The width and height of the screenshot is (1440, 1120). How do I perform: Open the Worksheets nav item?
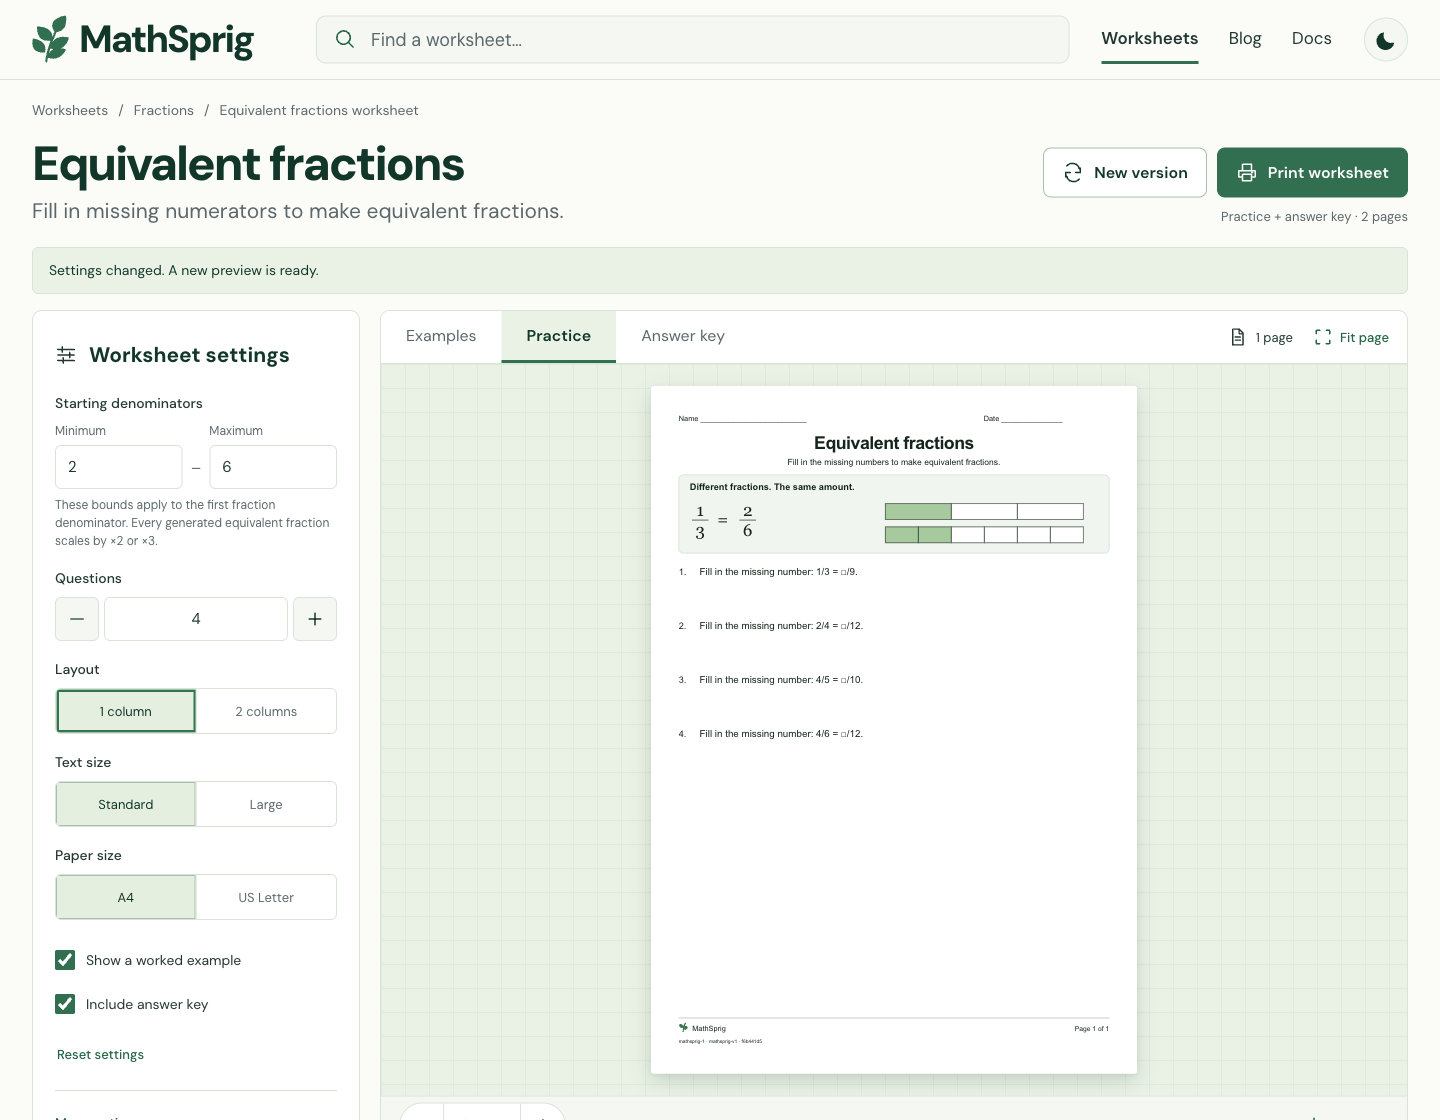(1150, 39)
